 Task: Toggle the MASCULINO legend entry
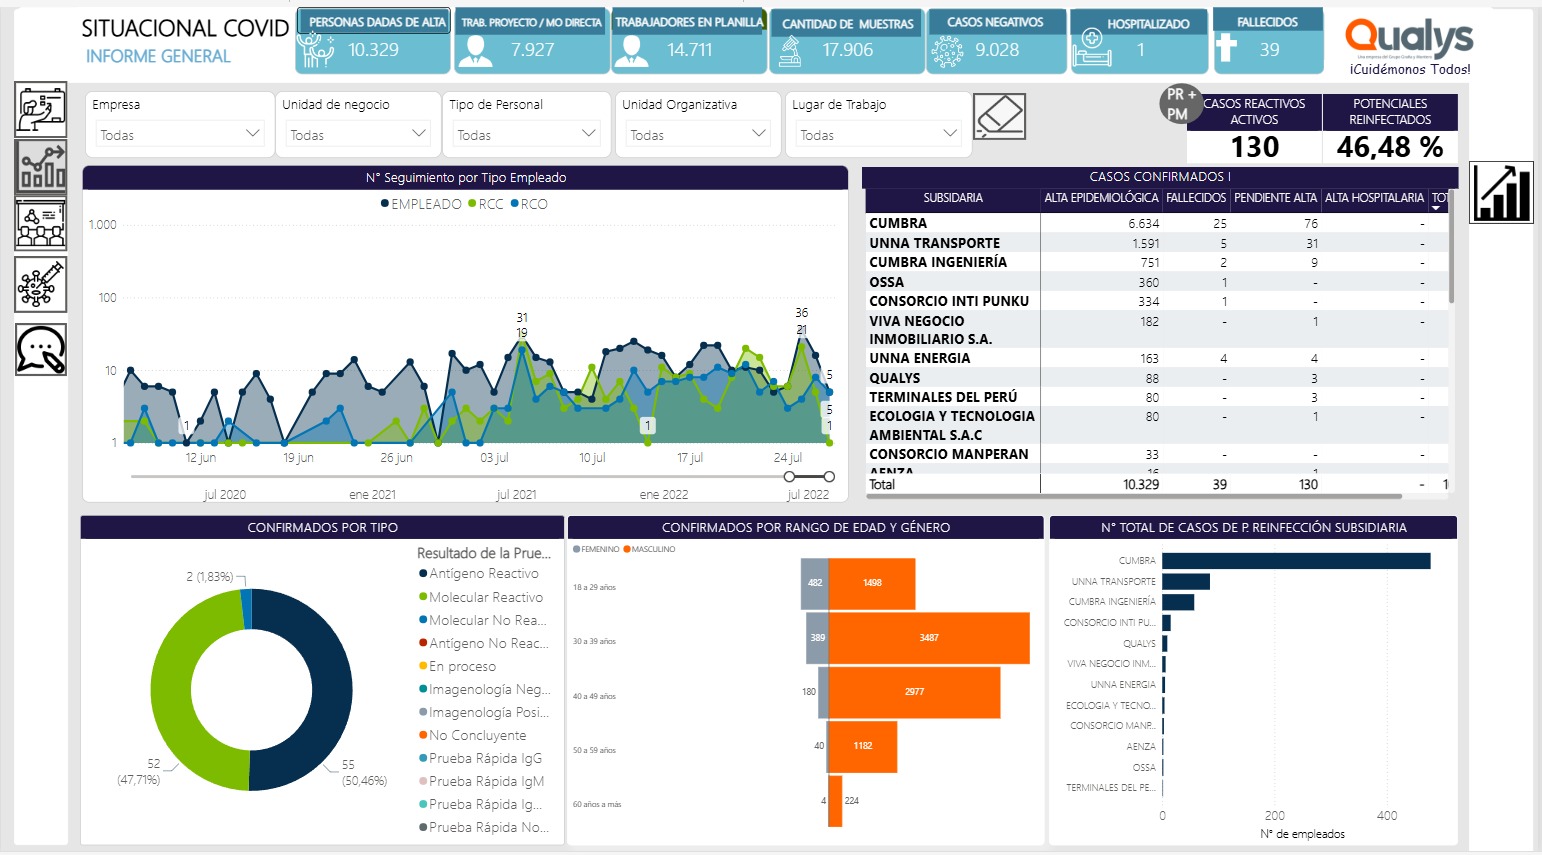click(x=650, y=549)
